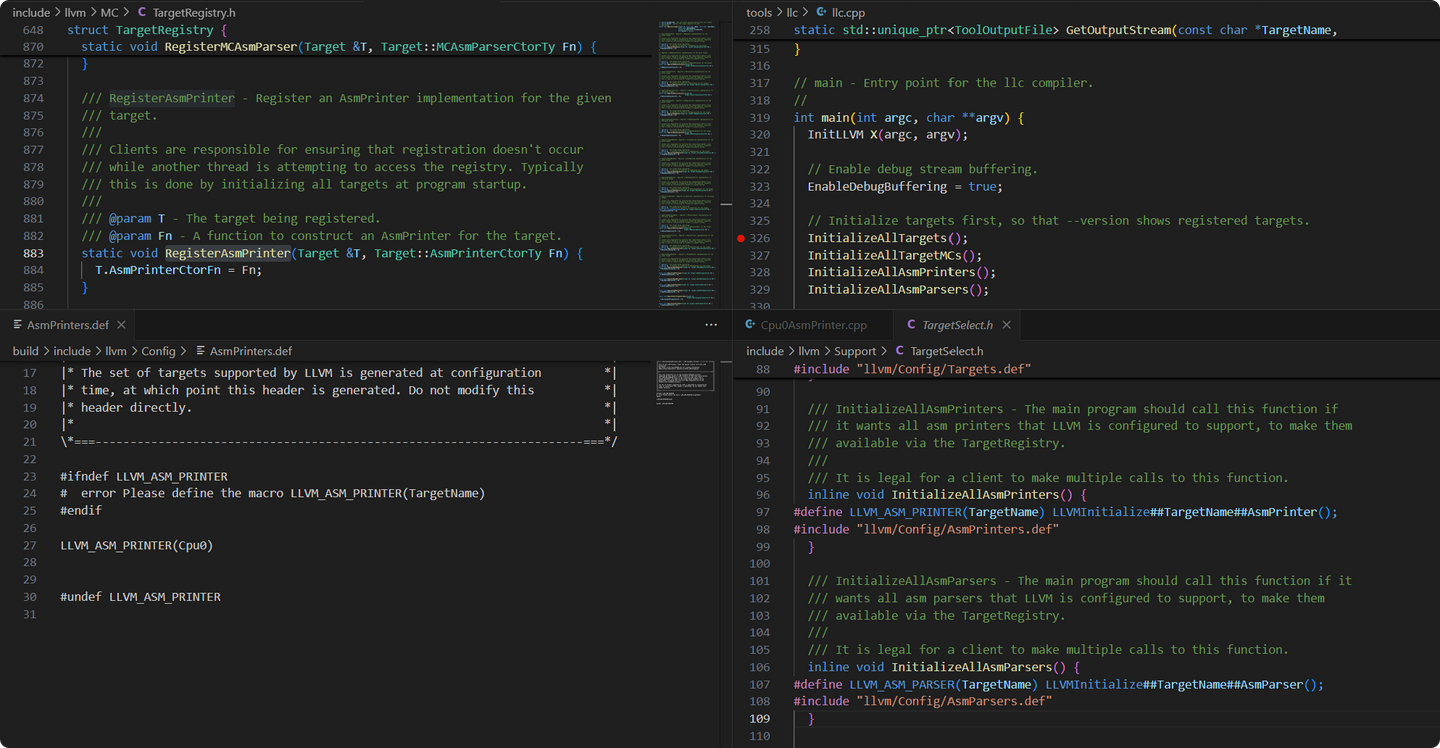The image size is (1440, 748).
Task: Click the C++ icon on Cpu0AsmPrinter.cpp tab
Action: tap(749, 325)
